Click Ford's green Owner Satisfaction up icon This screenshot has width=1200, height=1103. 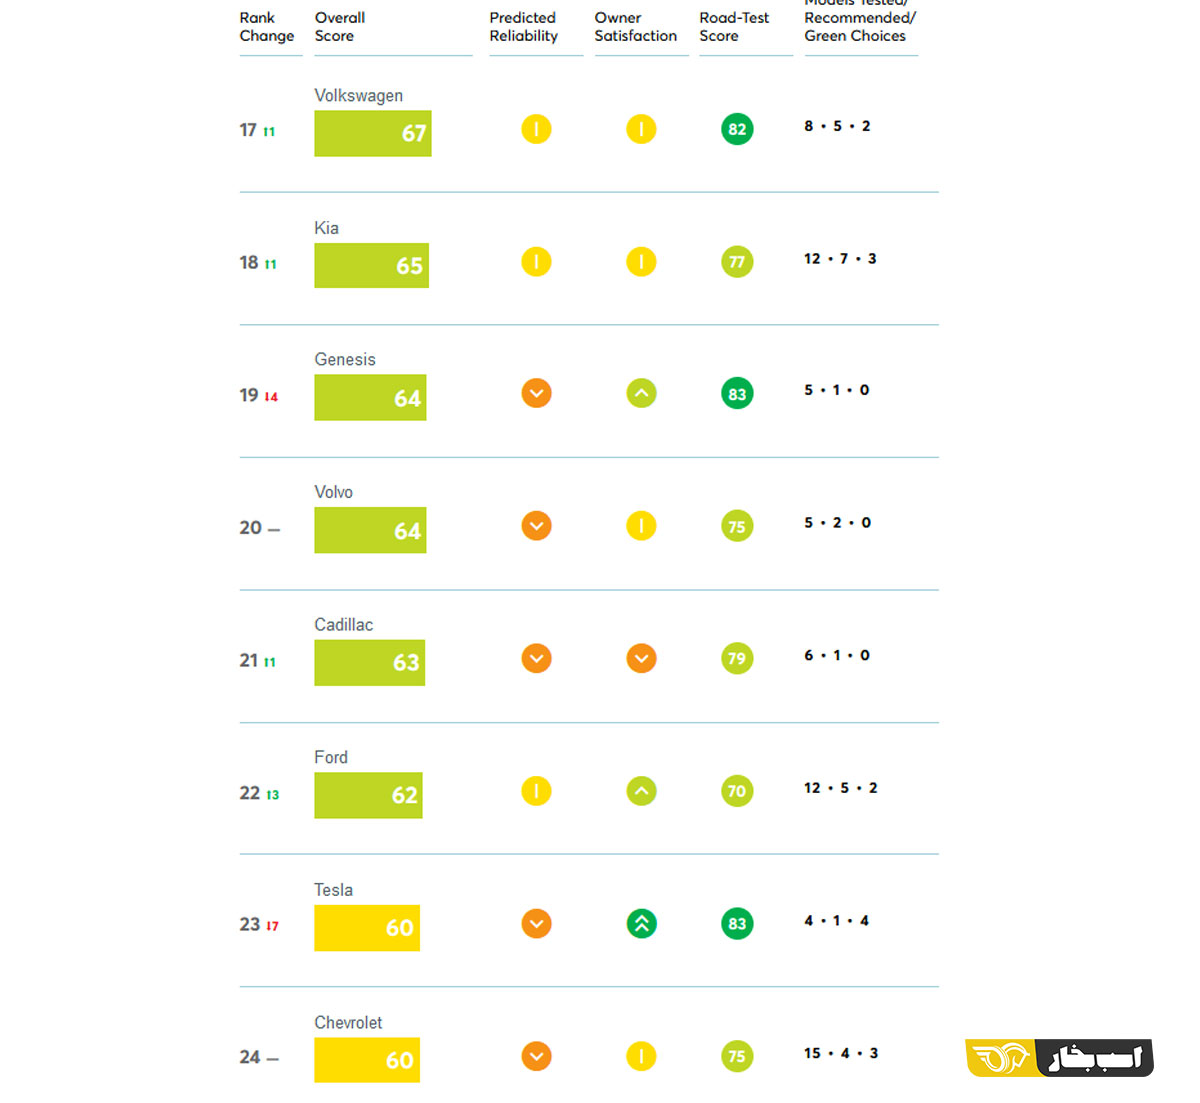(x=641, y=792)
